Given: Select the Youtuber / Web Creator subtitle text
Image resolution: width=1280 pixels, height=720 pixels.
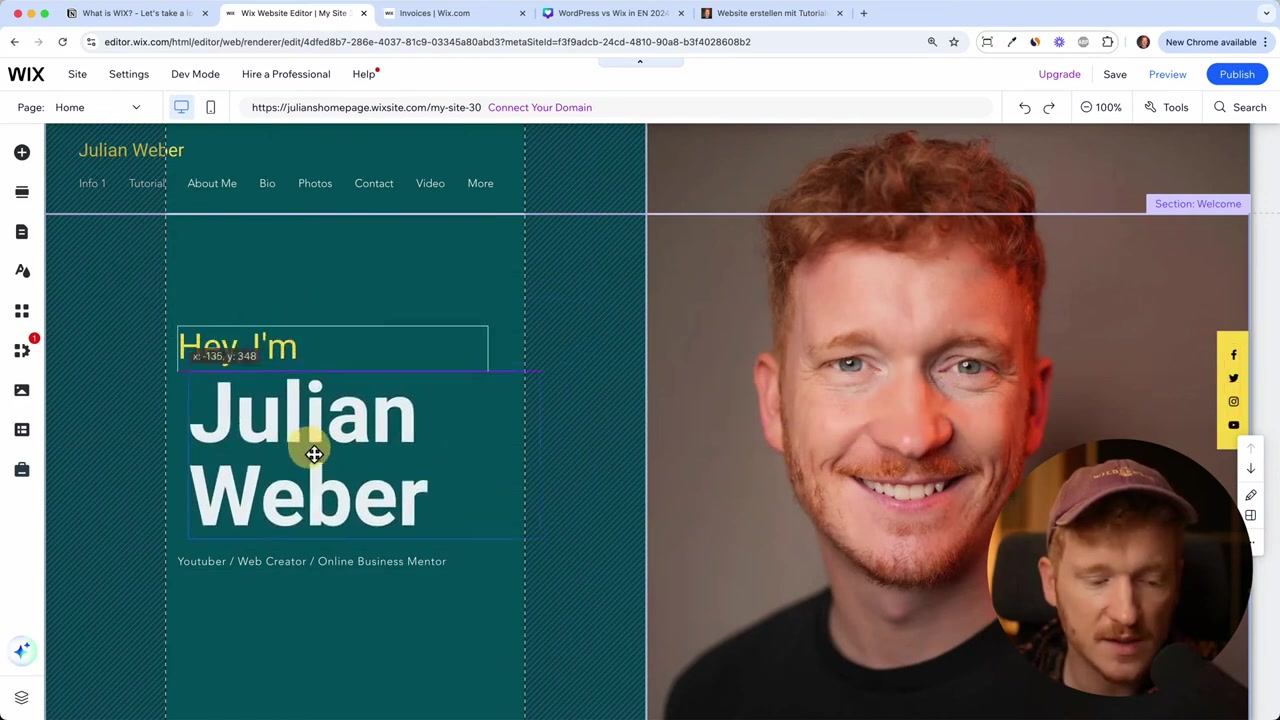Looking at the screenshot, I should 312,561.
